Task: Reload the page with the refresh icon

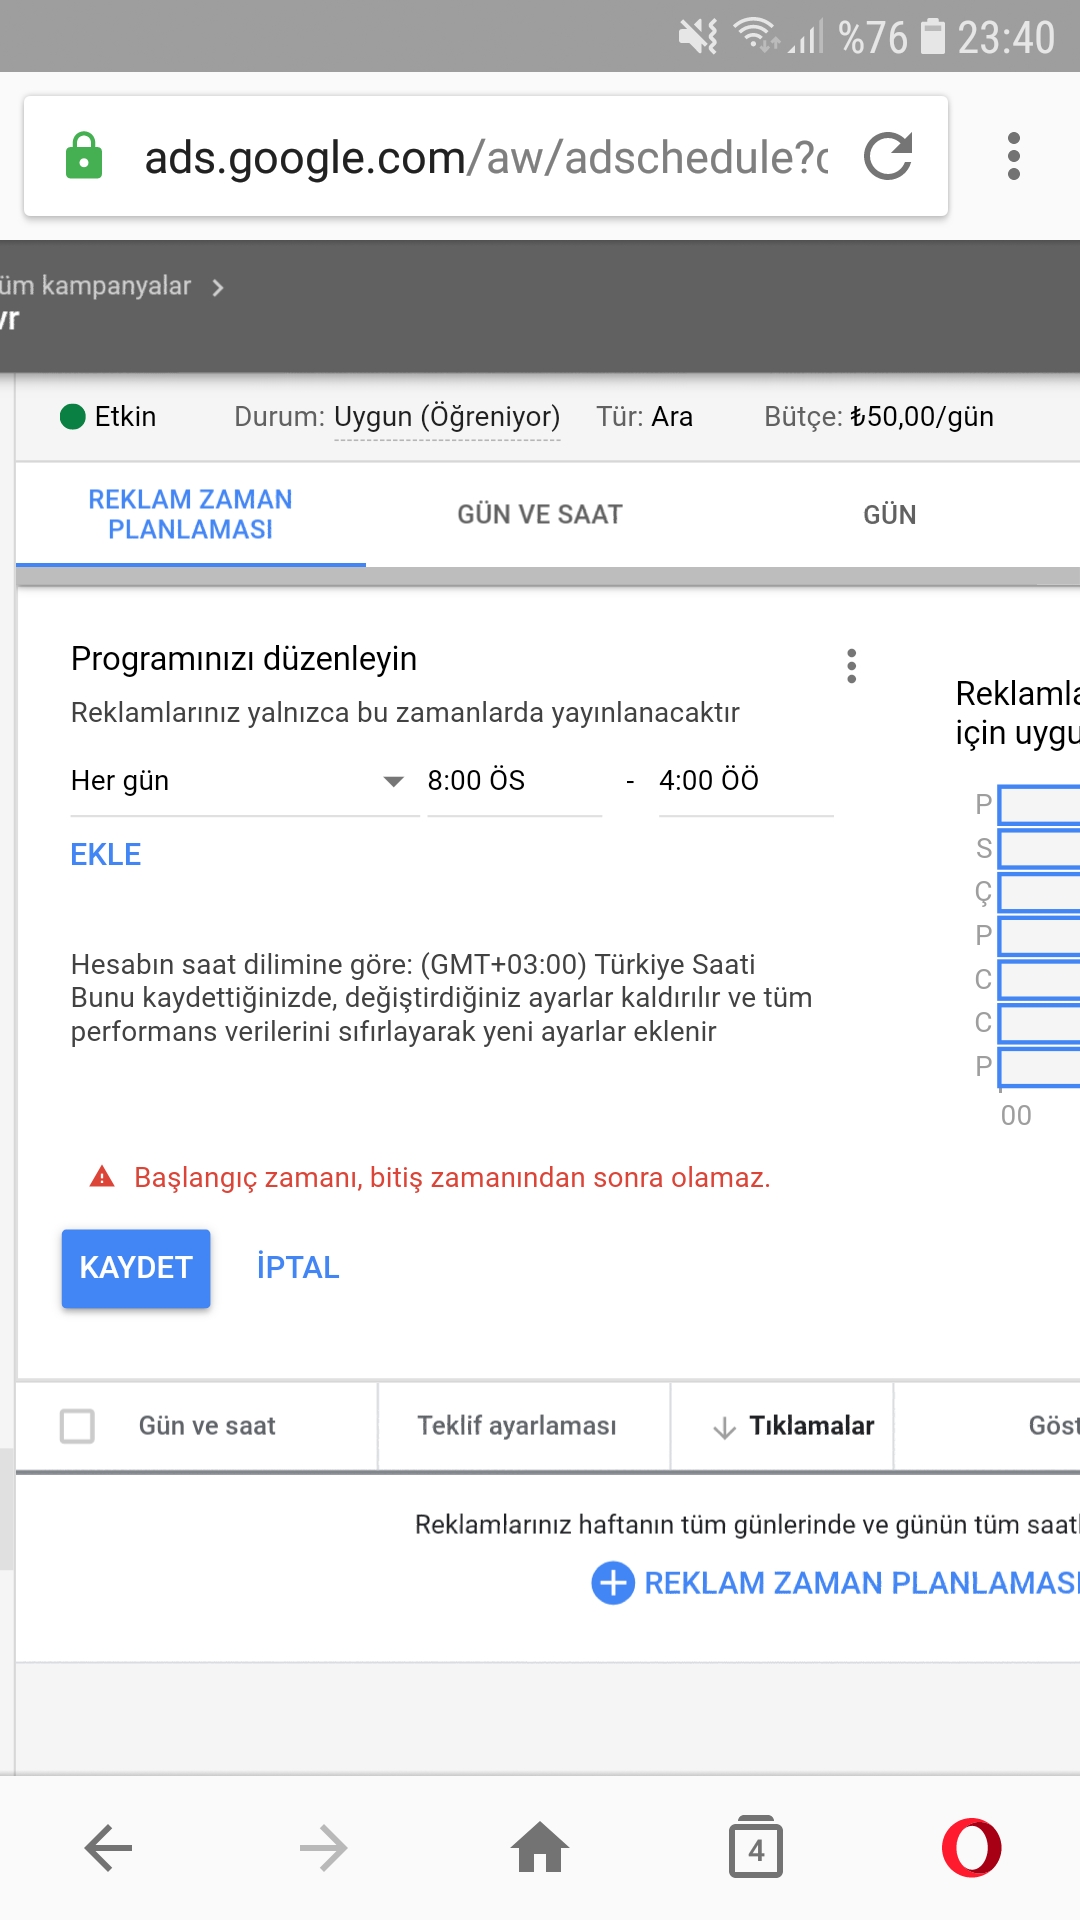Action: (x=888, y=156)
